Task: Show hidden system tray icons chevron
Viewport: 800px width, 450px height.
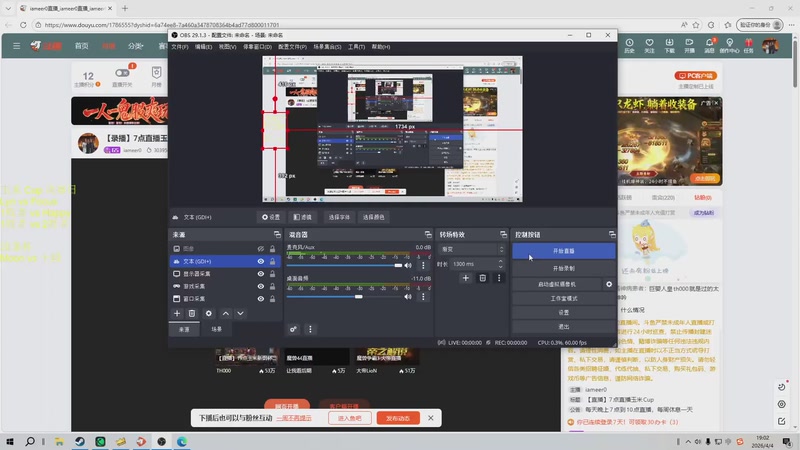Action: pos(688,441)
